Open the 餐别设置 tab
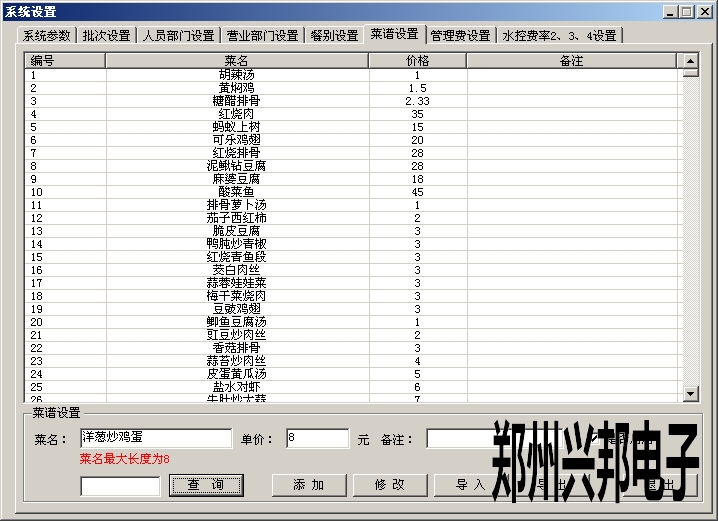The image size is (718, 521). [x=333, y=35]
